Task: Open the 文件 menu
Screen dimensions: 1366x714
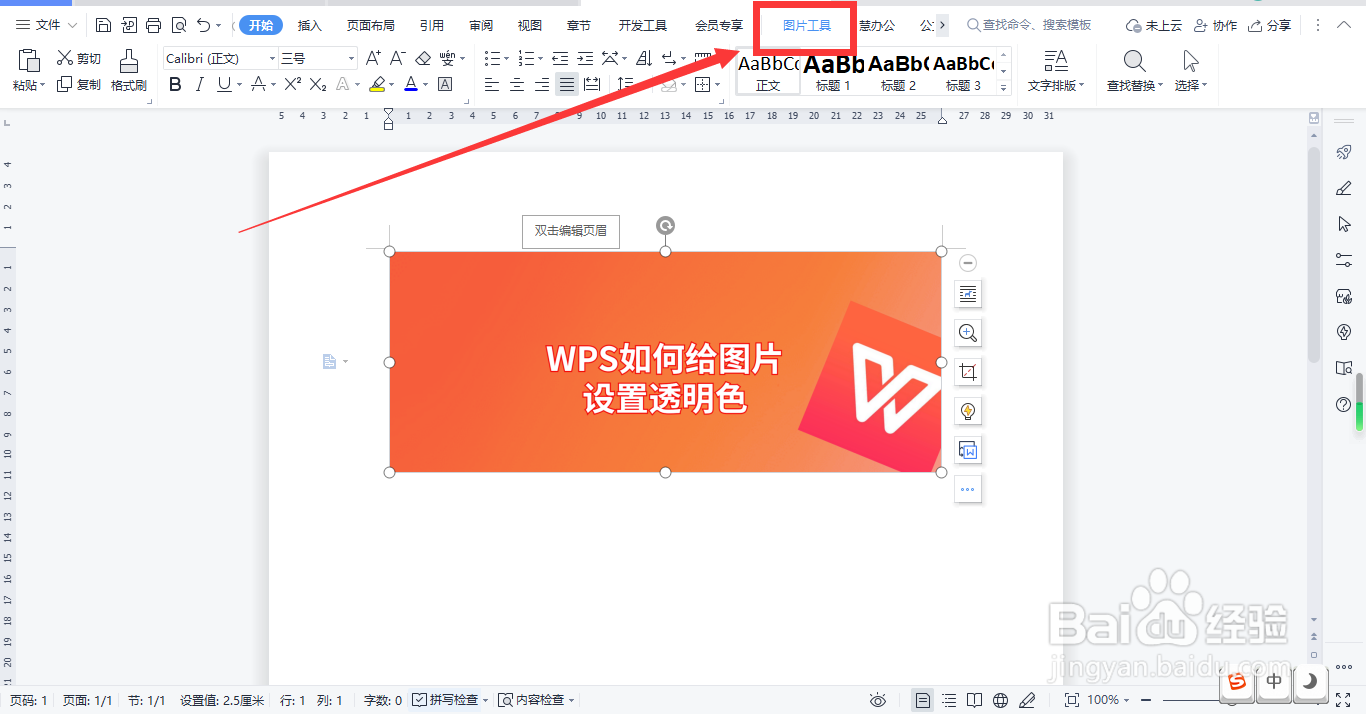Action: point(46,25)
